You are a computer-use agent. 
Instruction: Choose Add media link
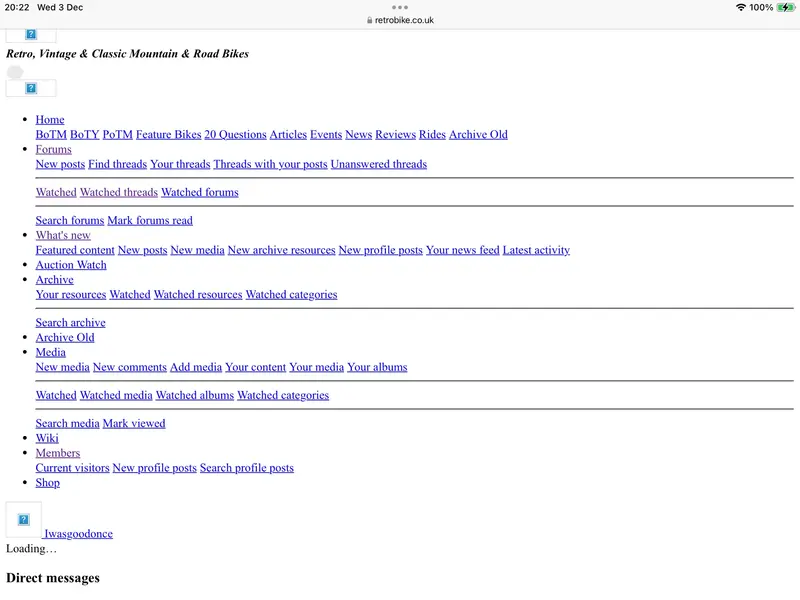pyautogui.click(x=196, y=367)
